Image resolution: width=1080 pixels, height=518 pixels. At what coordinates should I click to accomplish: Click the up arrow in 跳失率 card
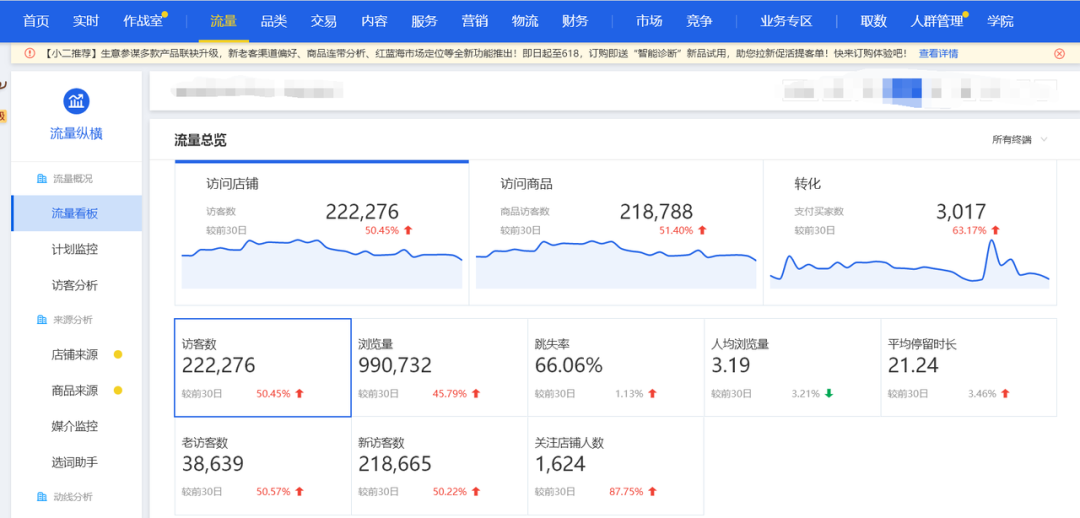click(x=652, y=394)
